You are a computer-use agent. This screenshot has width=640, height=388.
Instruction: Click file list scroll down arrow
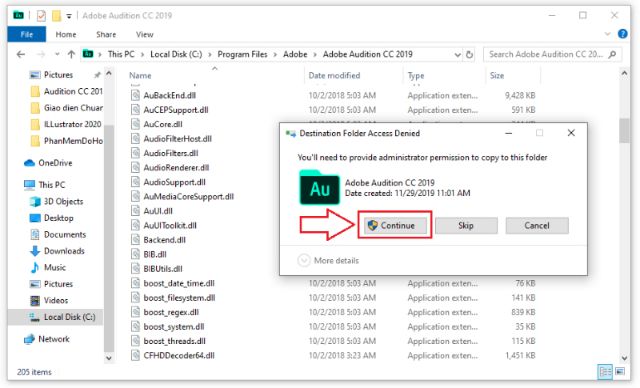[x=624, y=358]
